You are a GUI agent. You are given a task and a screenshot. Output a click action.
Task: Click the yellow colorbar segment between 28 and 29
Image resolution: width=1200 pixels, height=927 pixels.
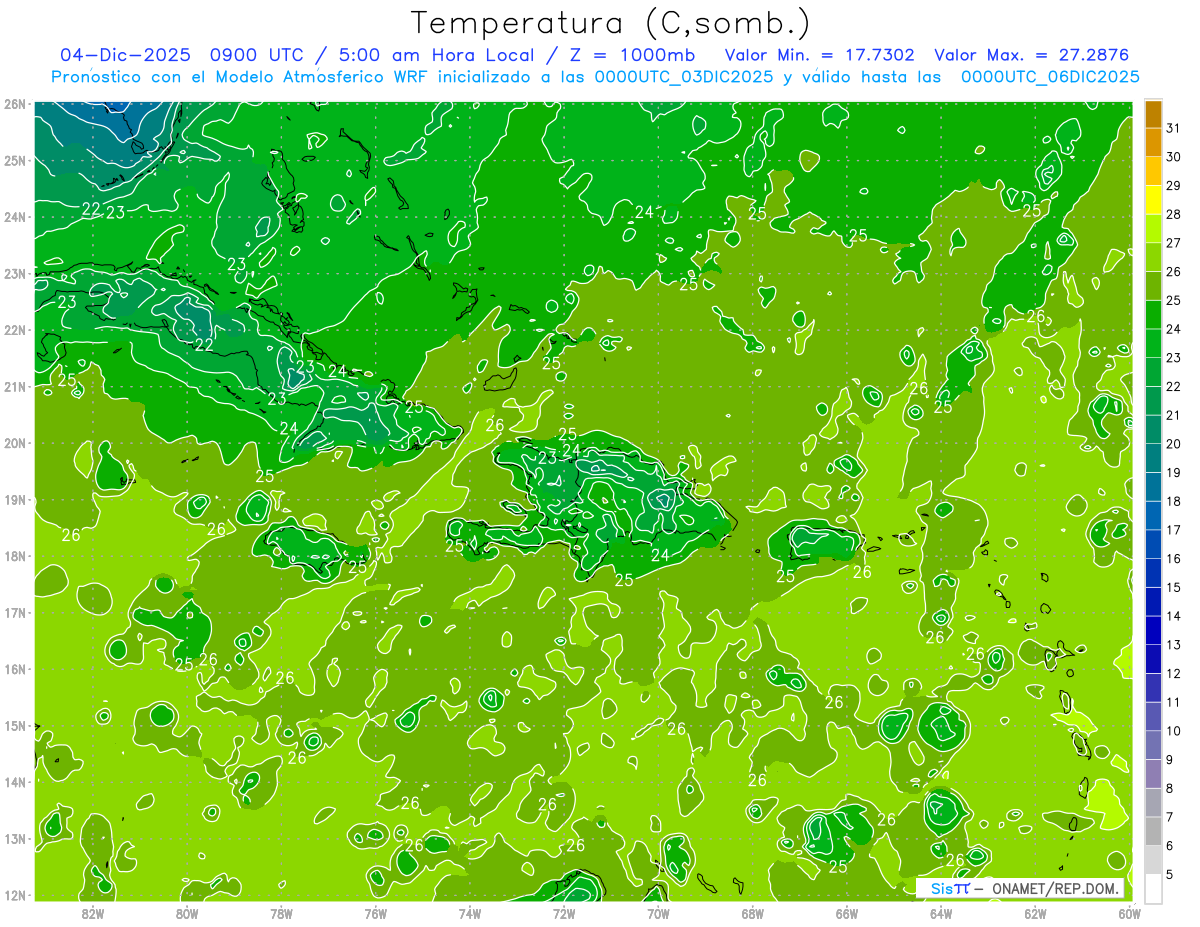point(1153,200)
